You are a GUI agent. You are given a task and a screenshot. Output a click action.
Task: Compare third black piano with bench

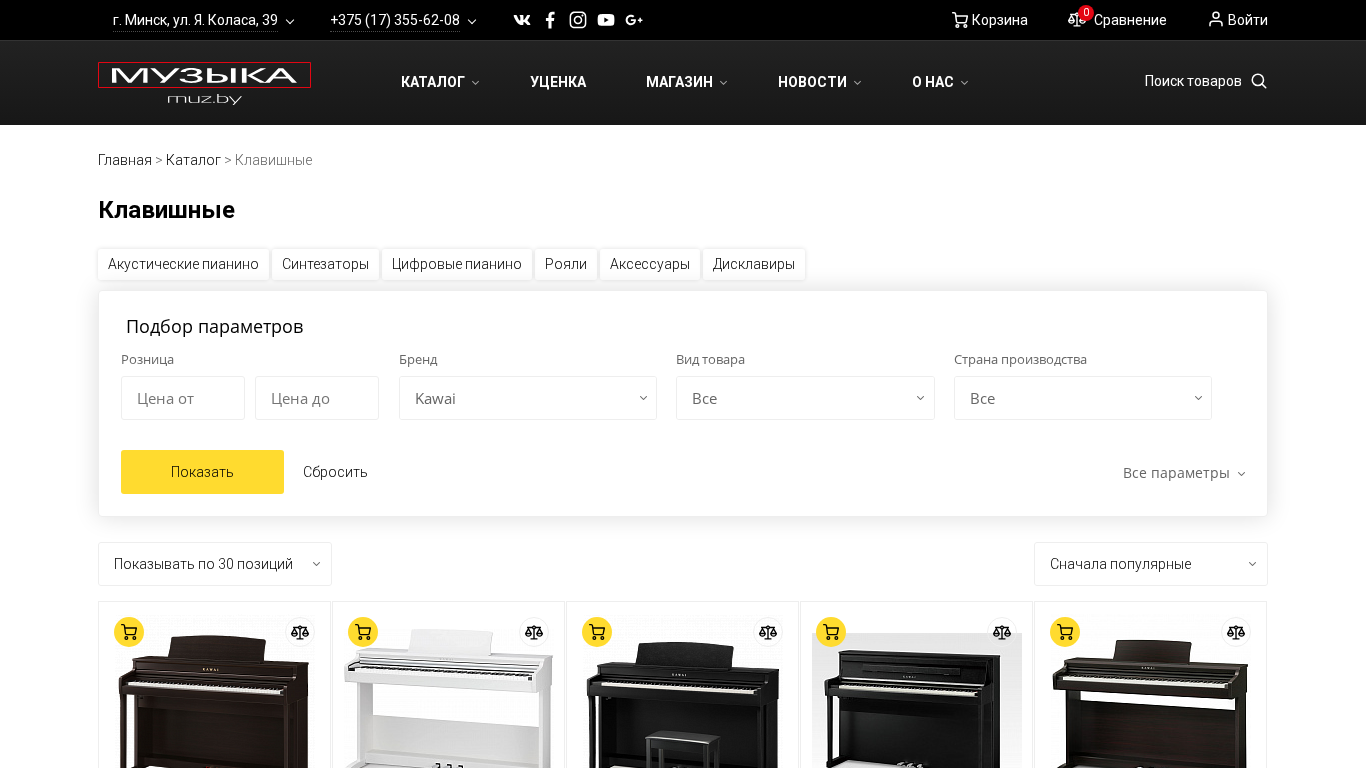click(x=768, y=632)
